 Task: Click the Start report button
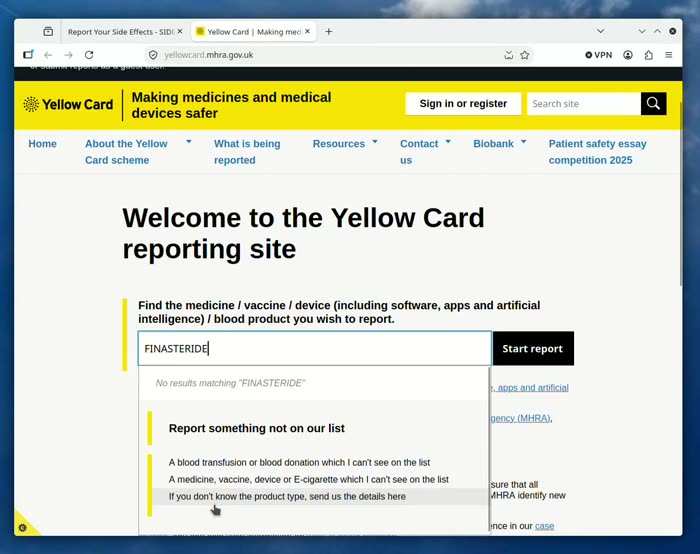(x=533, y=348)
